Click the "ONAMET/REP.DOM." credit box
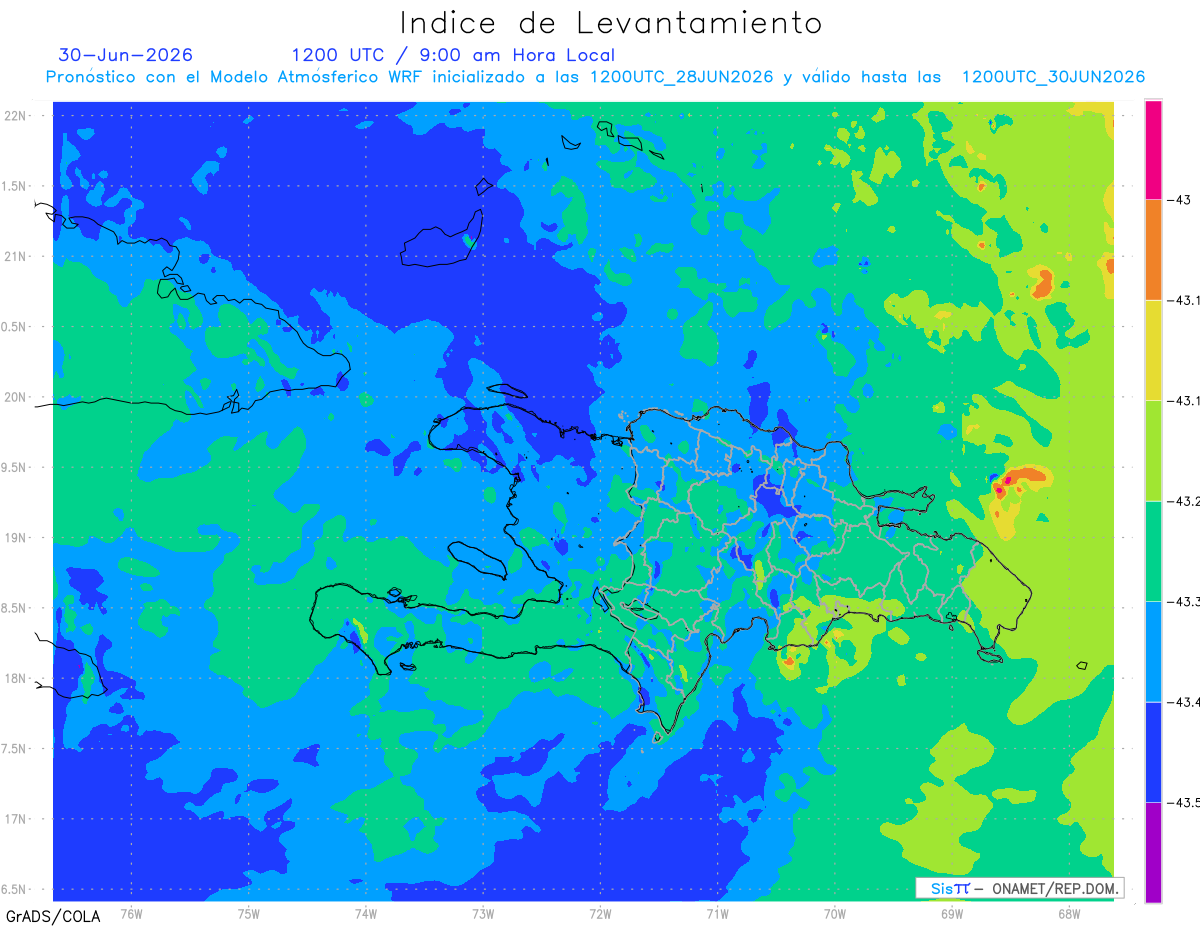The image size is (1200, 927). (x=1019, y=888)
